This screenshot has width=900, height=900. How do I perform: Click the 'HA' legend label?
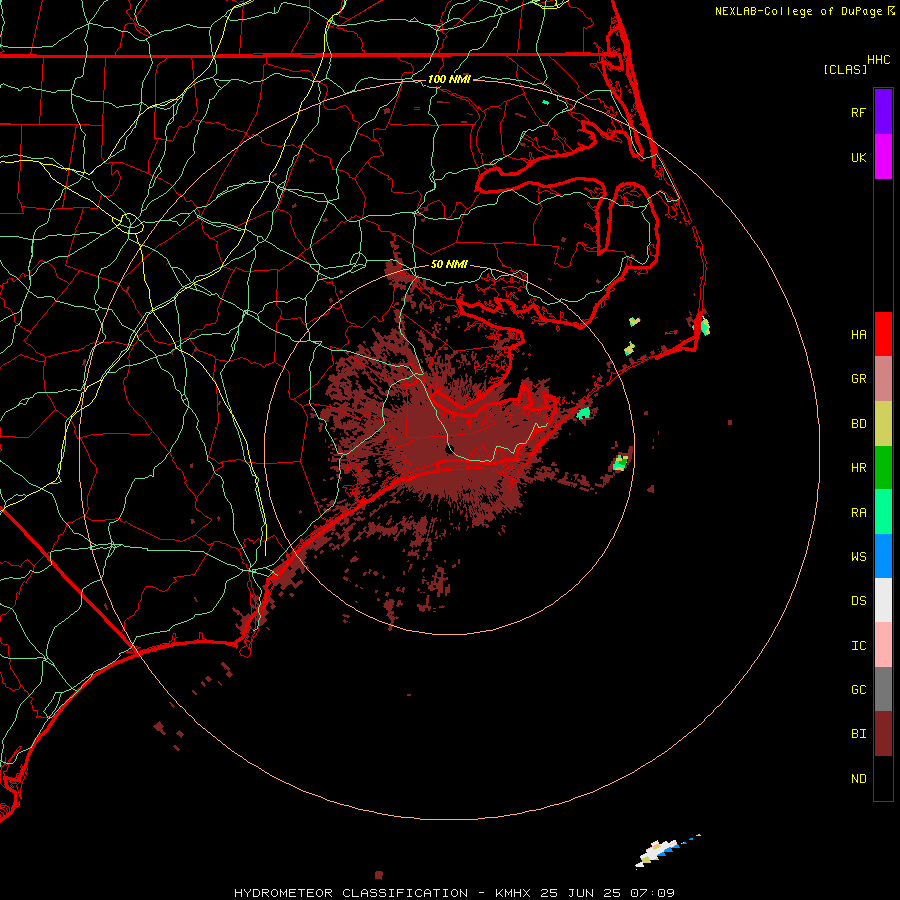(x=858, y=334)
